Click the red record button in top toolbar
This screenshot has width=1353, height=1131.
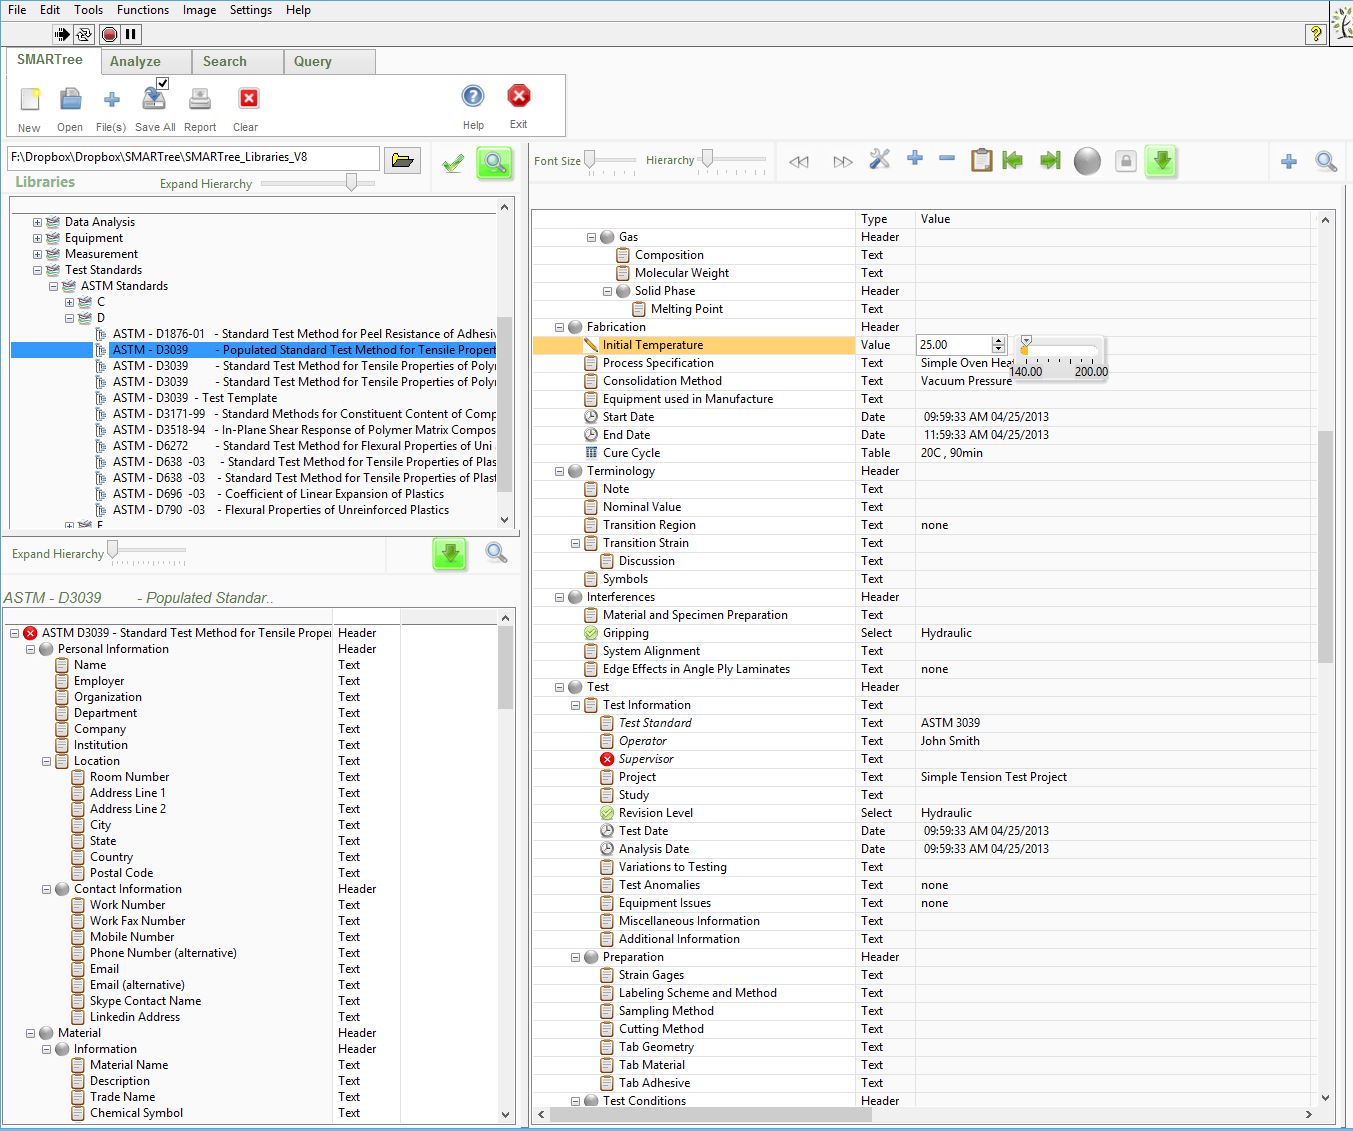[x=109, y=34]
